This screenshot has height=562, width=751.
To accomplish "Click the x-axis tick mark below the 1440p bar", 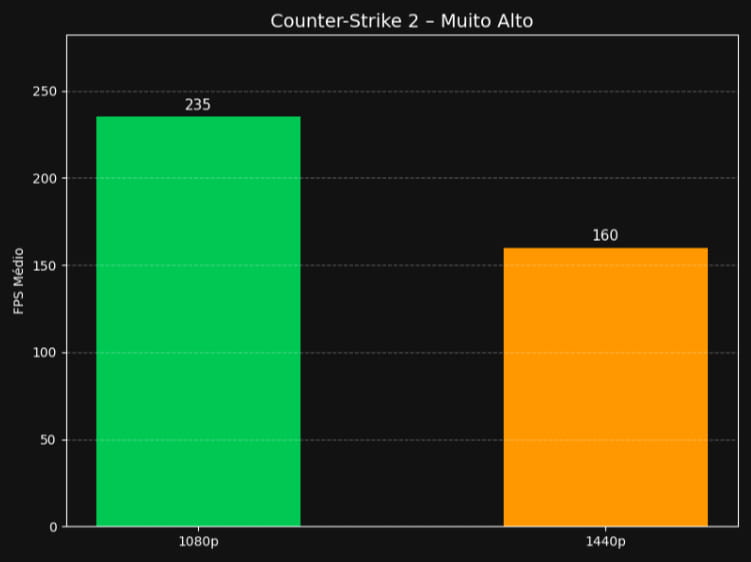I will pos(605,529).
